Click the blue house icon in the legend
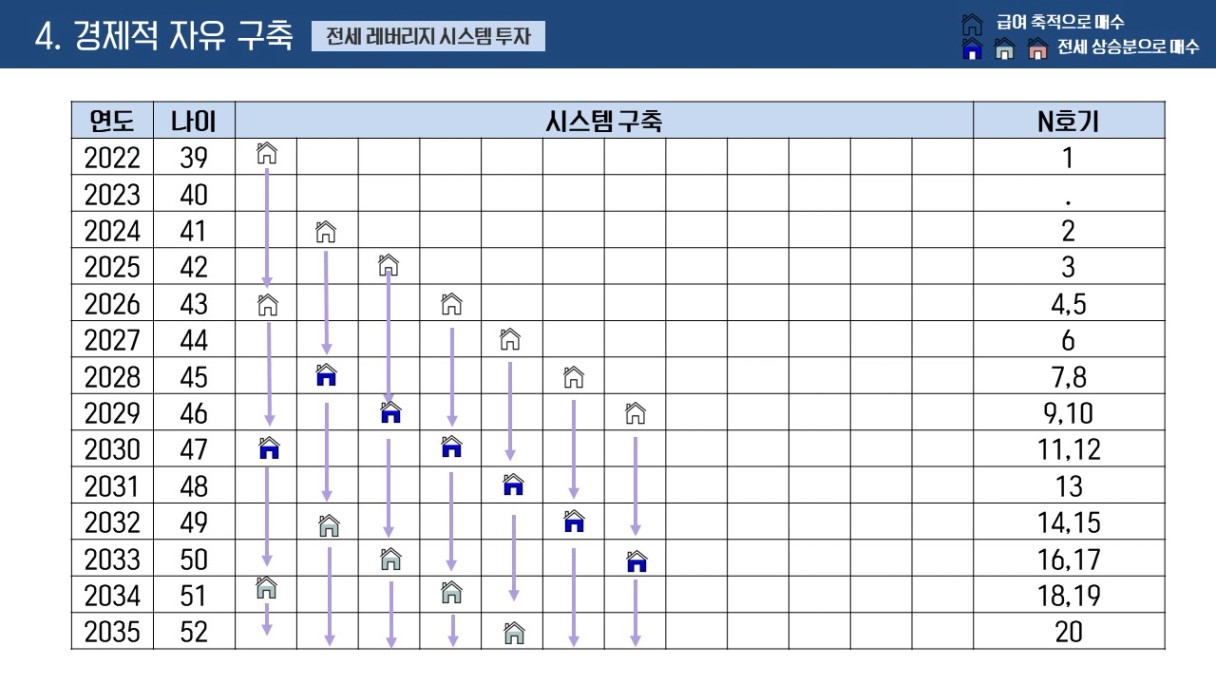This screenshot has height=684, width=1216. 971,48
